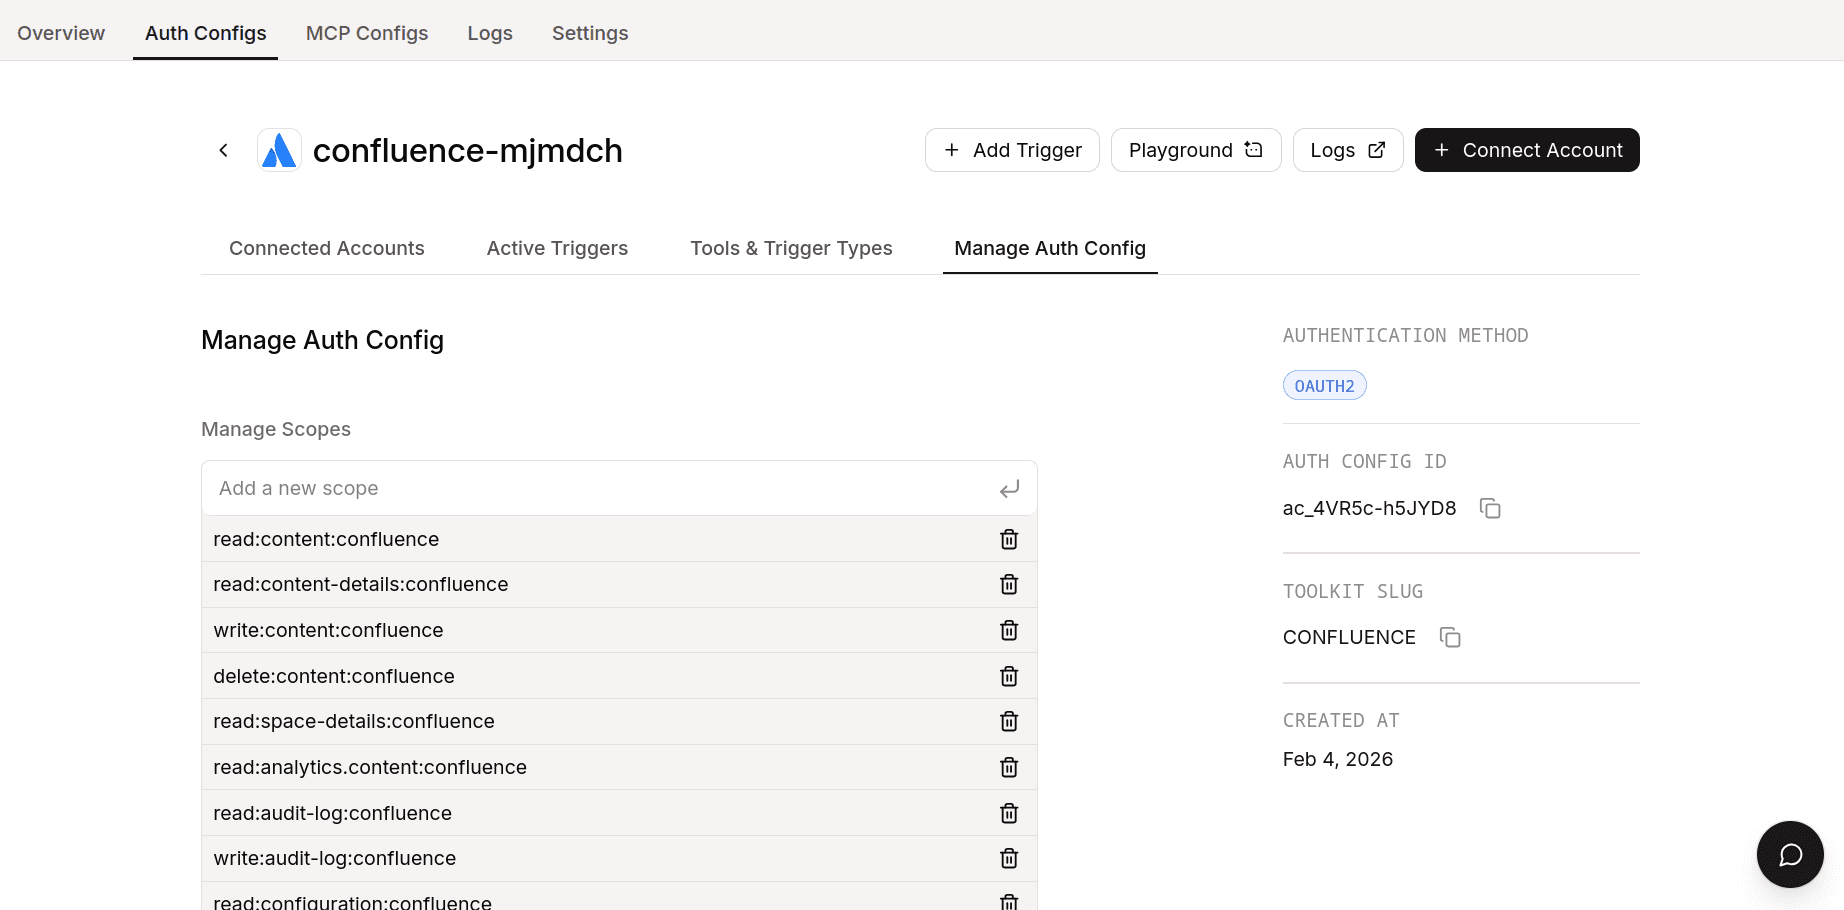Open the Logs top navigation tab
This screenshot has width=1844, height=910.
(x=490, y=33)
